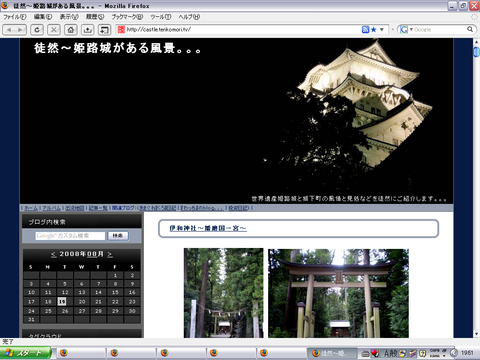
Task: Open the ツール (Tools) menu
Action: click(161, 17)
